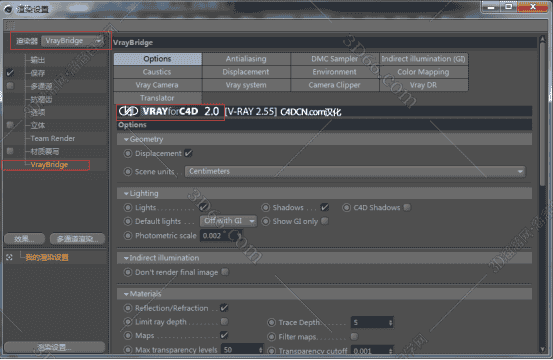This screenshot has width=553, height=360.
Task: Enable the 立体 checkbox in the sidebar
Action: [10, 125]
